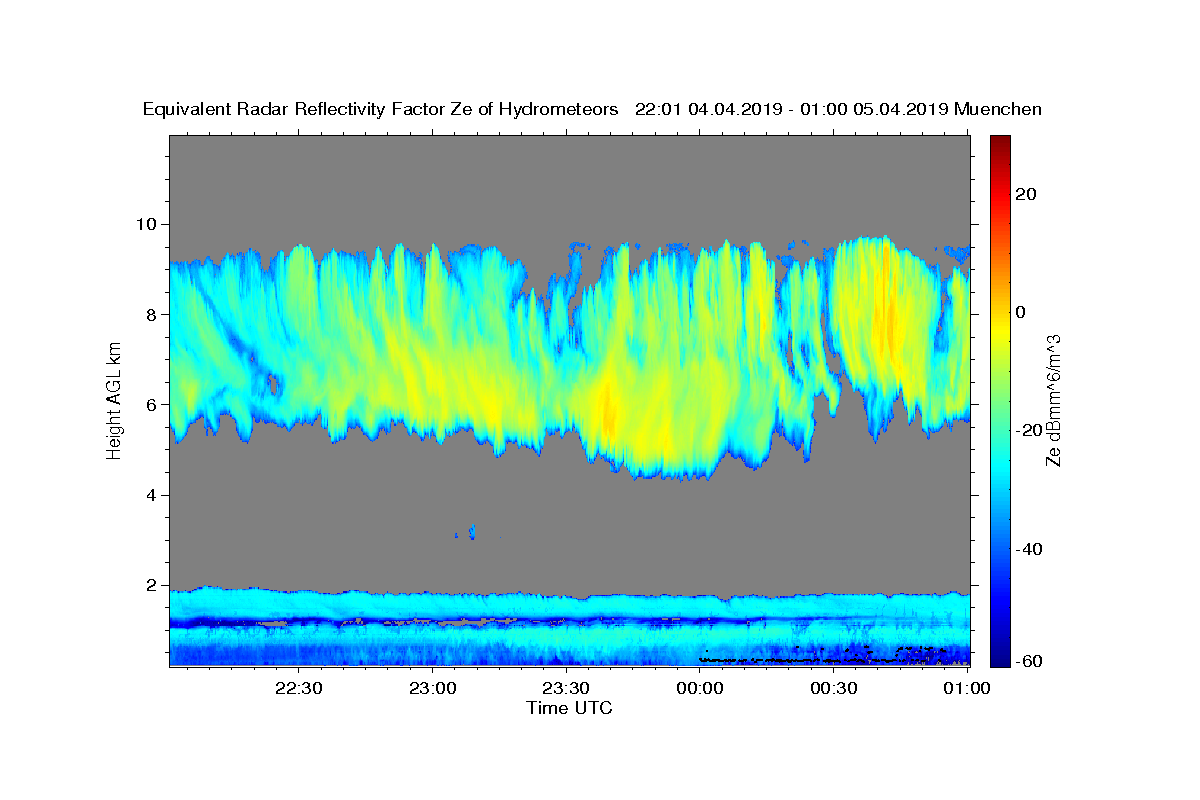This screenshot has width=1200, height=800.
Task: Click the colorbar tick value '0'
Action: pyautogui.click(x=1022, y=312)
